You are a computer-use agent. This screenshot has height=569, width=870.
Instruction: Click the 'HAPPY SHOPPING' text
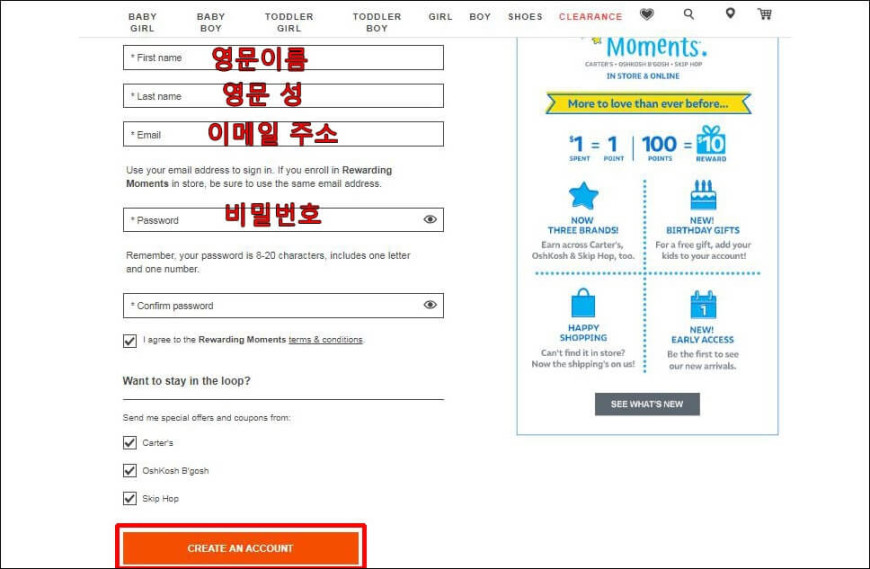[x=583, y=333]
